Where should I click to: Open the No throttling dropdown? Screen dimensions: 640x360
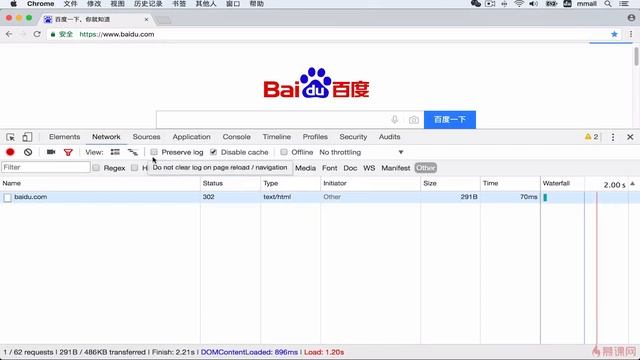[361, 152]
